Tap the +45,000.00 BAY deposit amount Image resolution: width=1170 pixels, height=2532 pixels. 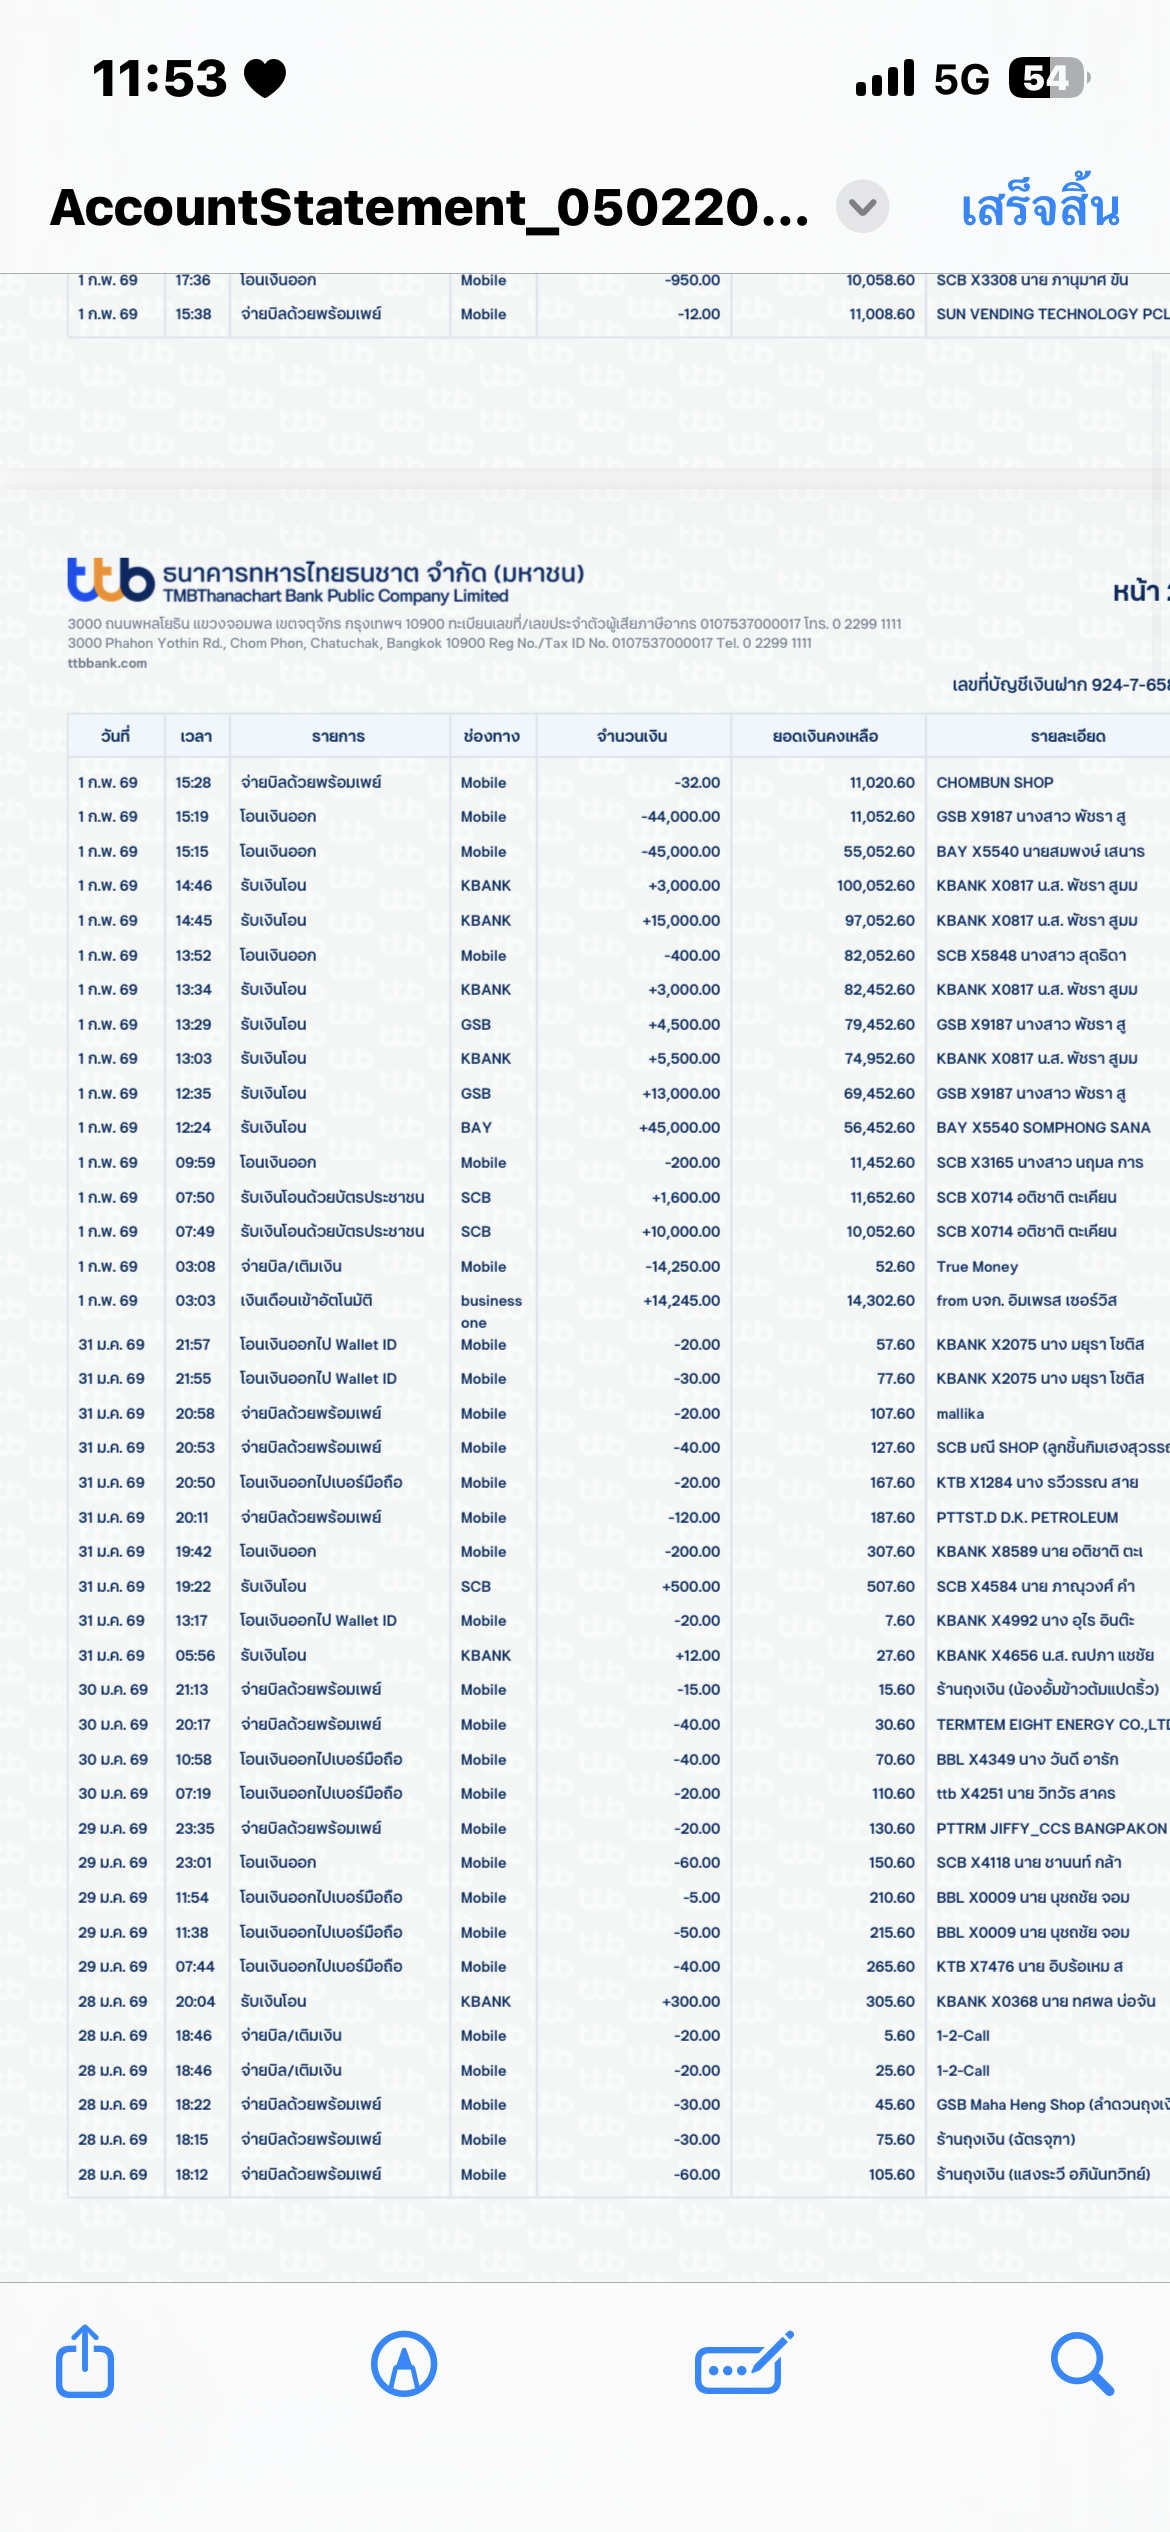[679, 1128]
